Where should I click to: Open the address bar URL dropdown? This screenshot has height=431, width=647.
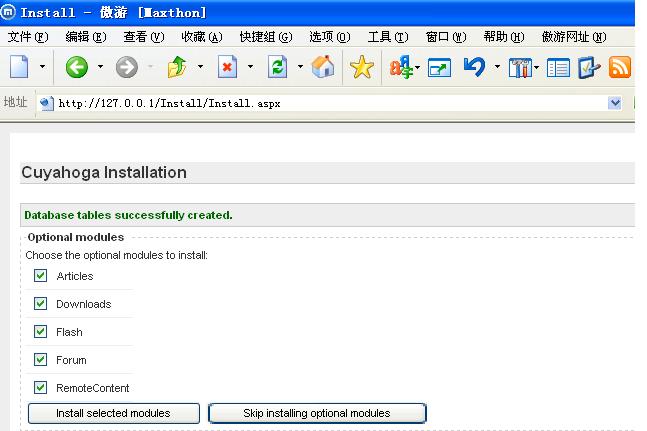[615, 103]
